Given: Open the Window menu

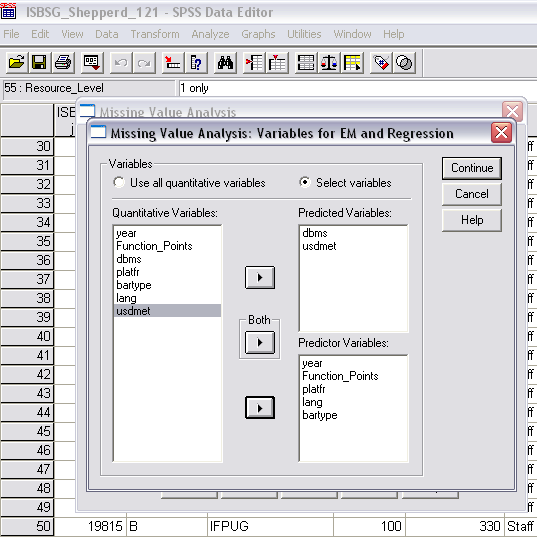Looking at the screenshot, I should [x=352, y=34].
